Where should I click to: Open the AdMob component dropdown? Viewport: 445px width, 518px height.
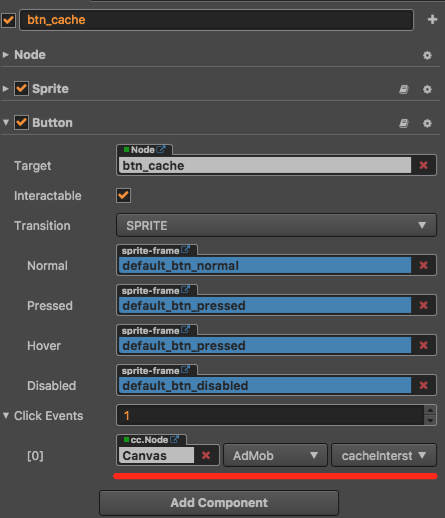point(275,455)
